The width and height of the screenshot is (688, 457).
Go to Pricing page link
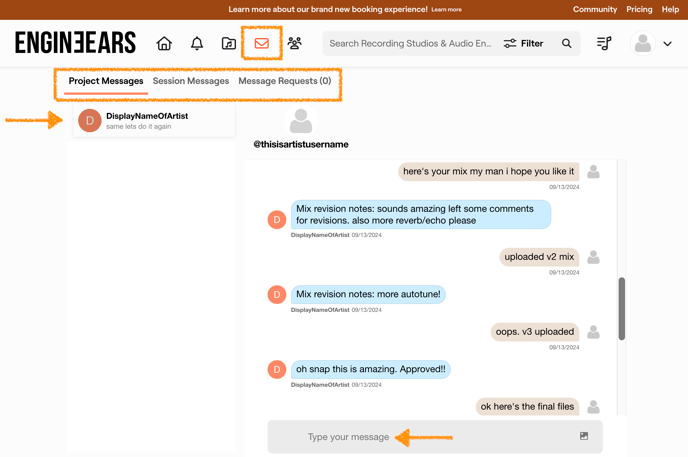[639, 9]
